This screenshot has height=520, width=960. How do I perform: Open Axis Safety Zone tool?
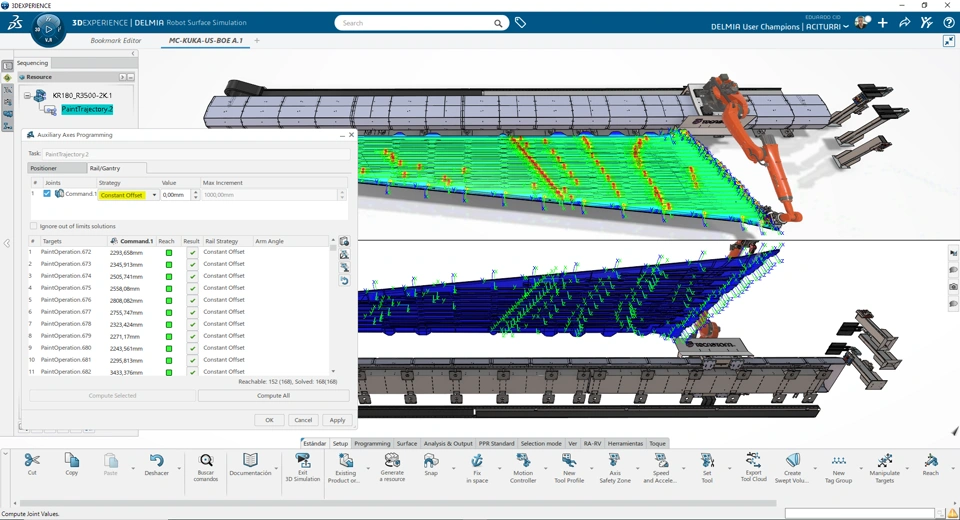(615, 461)
